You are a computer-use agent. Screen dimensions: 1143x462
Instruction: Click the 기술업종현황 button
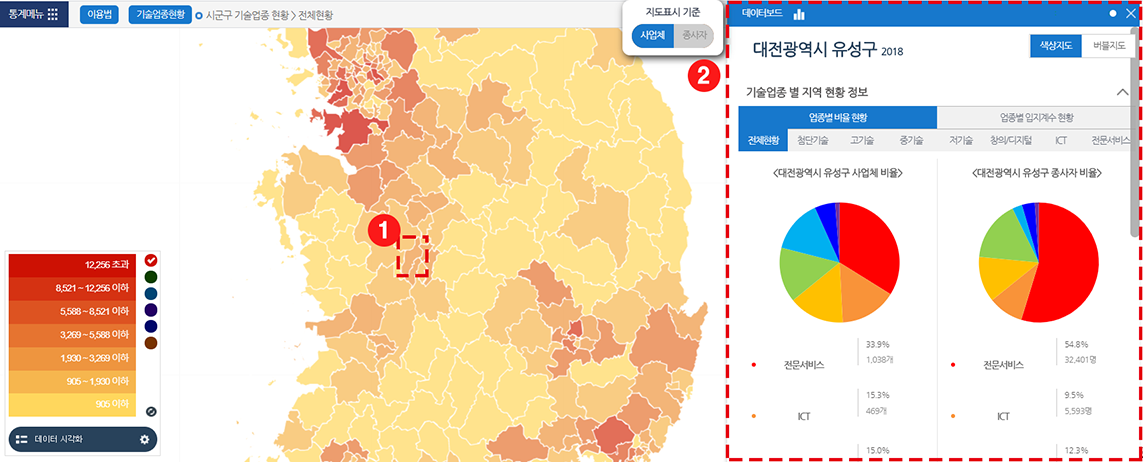coord(160,15)
